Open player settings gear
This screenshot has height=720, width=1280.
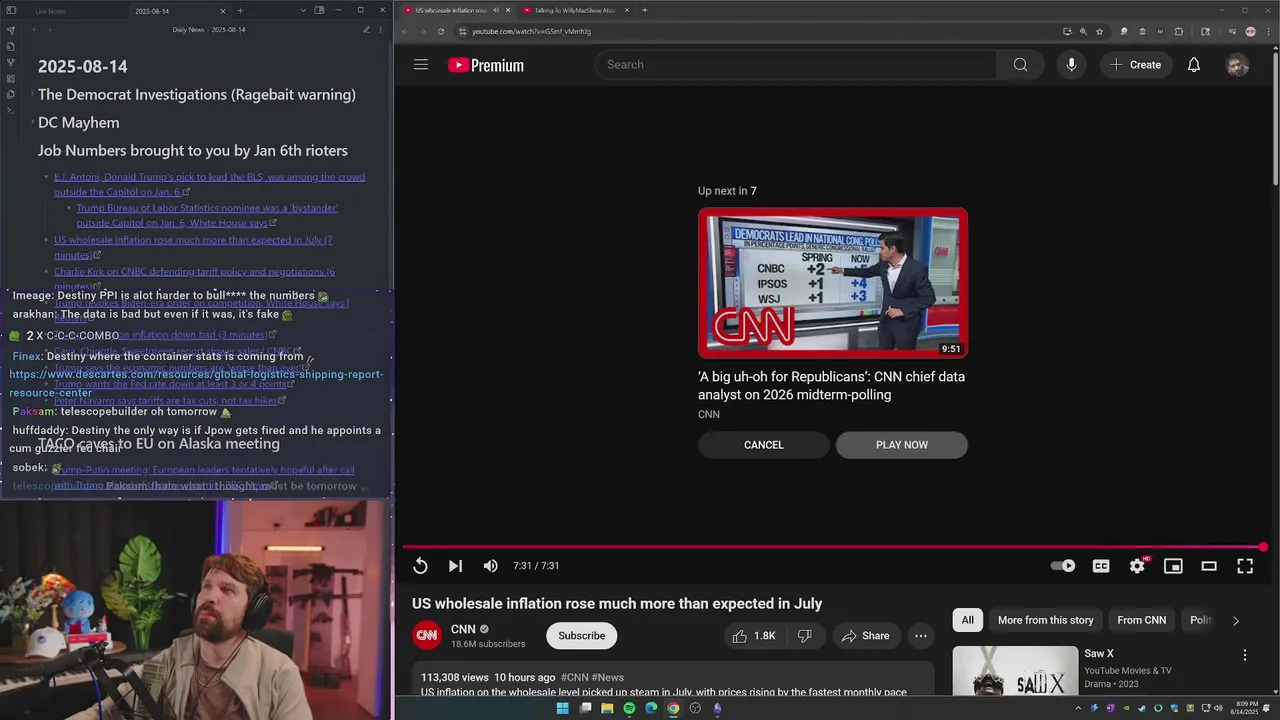[x=1137, y=566]
